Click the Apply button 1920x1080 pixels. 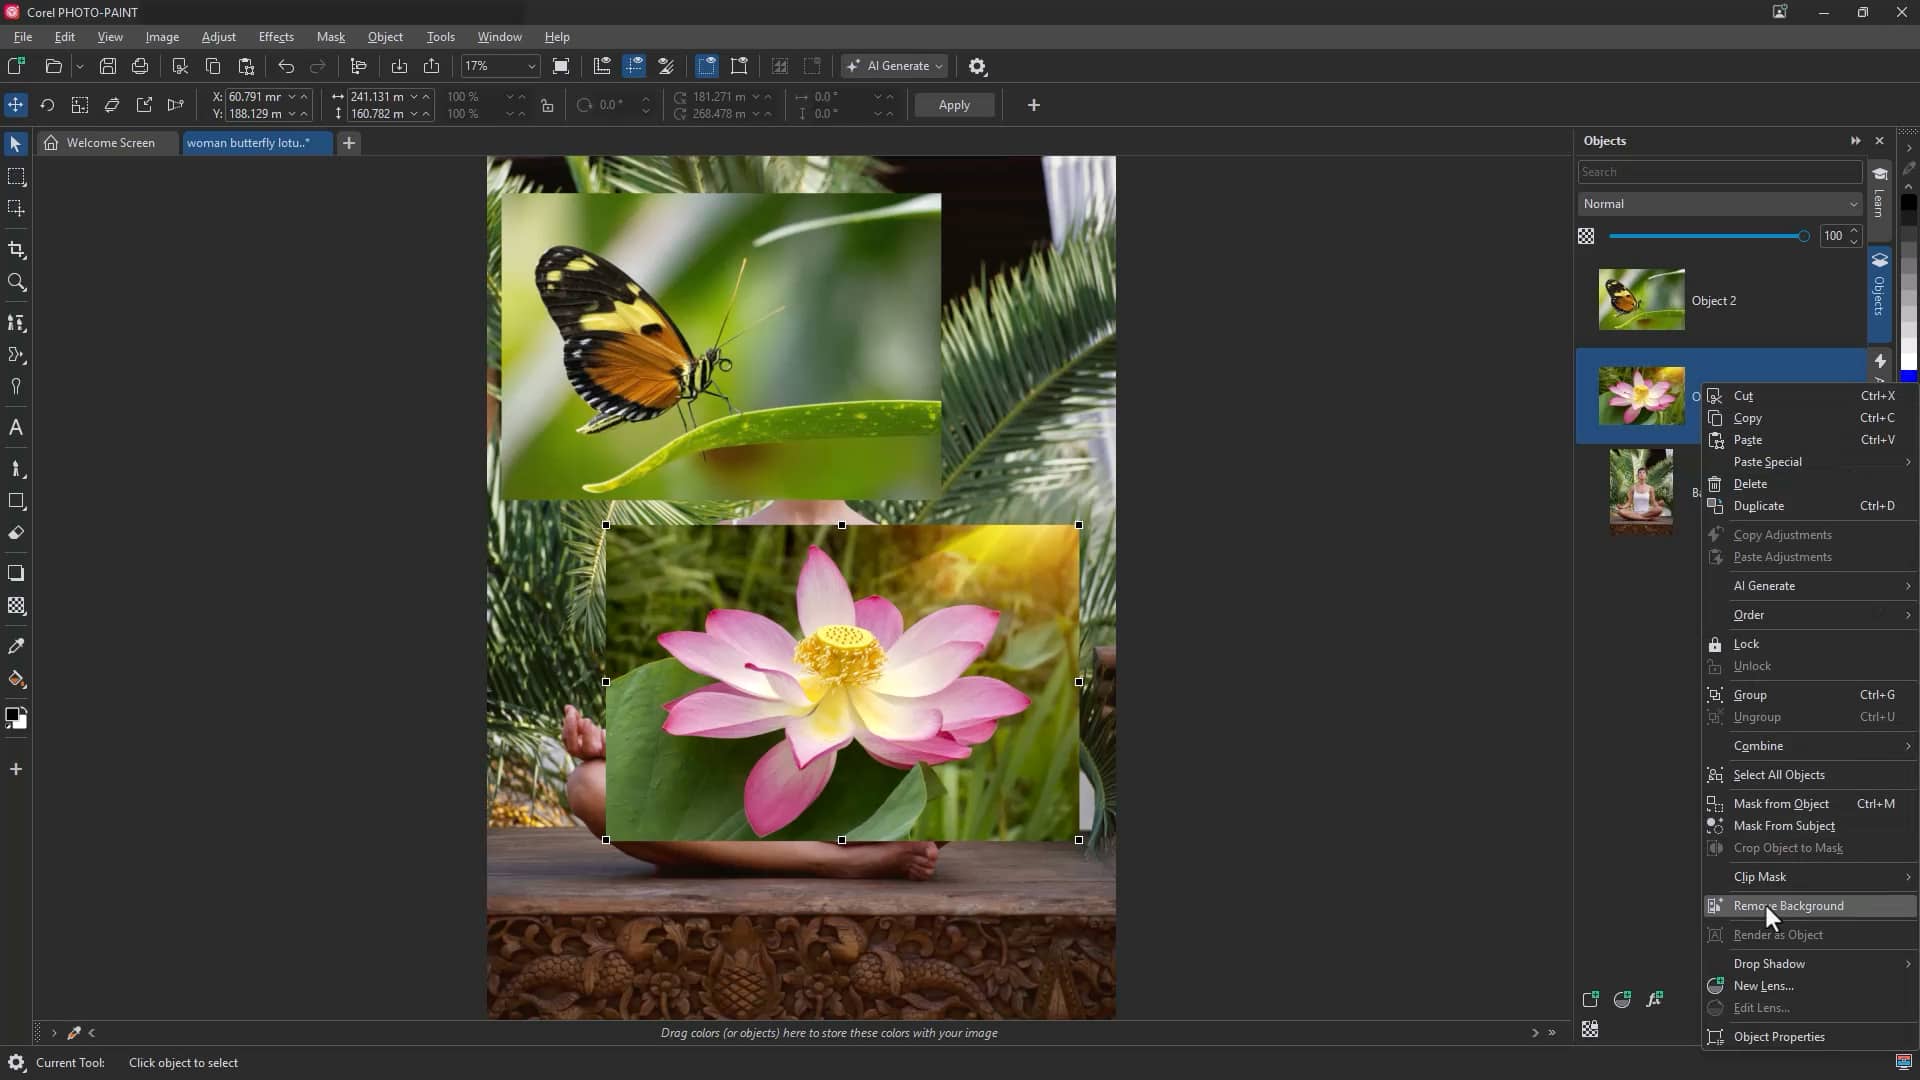coord(954,105)
